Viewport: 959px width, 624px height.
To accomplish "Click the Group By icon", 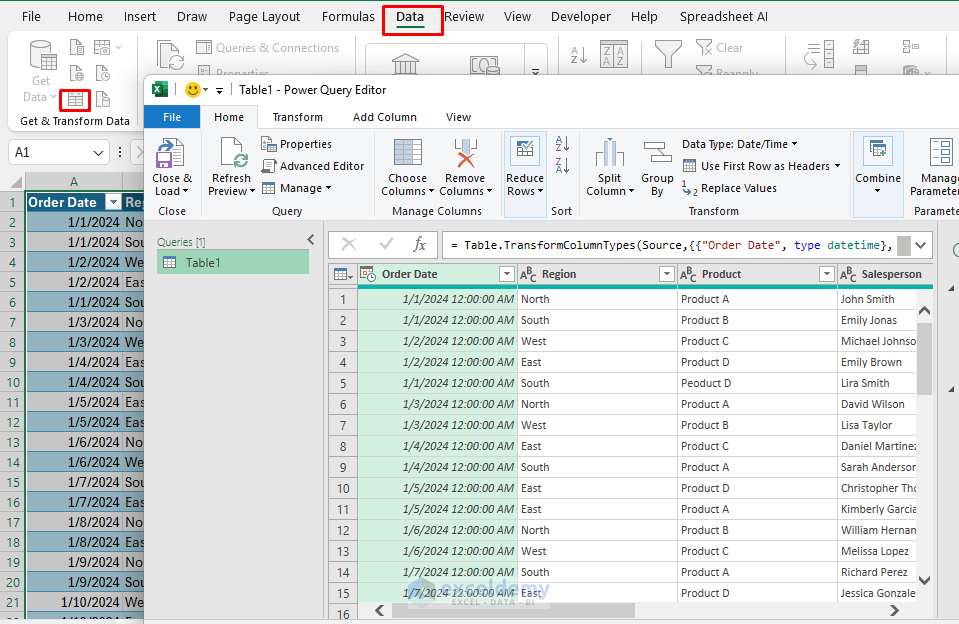I will (657, 153).
